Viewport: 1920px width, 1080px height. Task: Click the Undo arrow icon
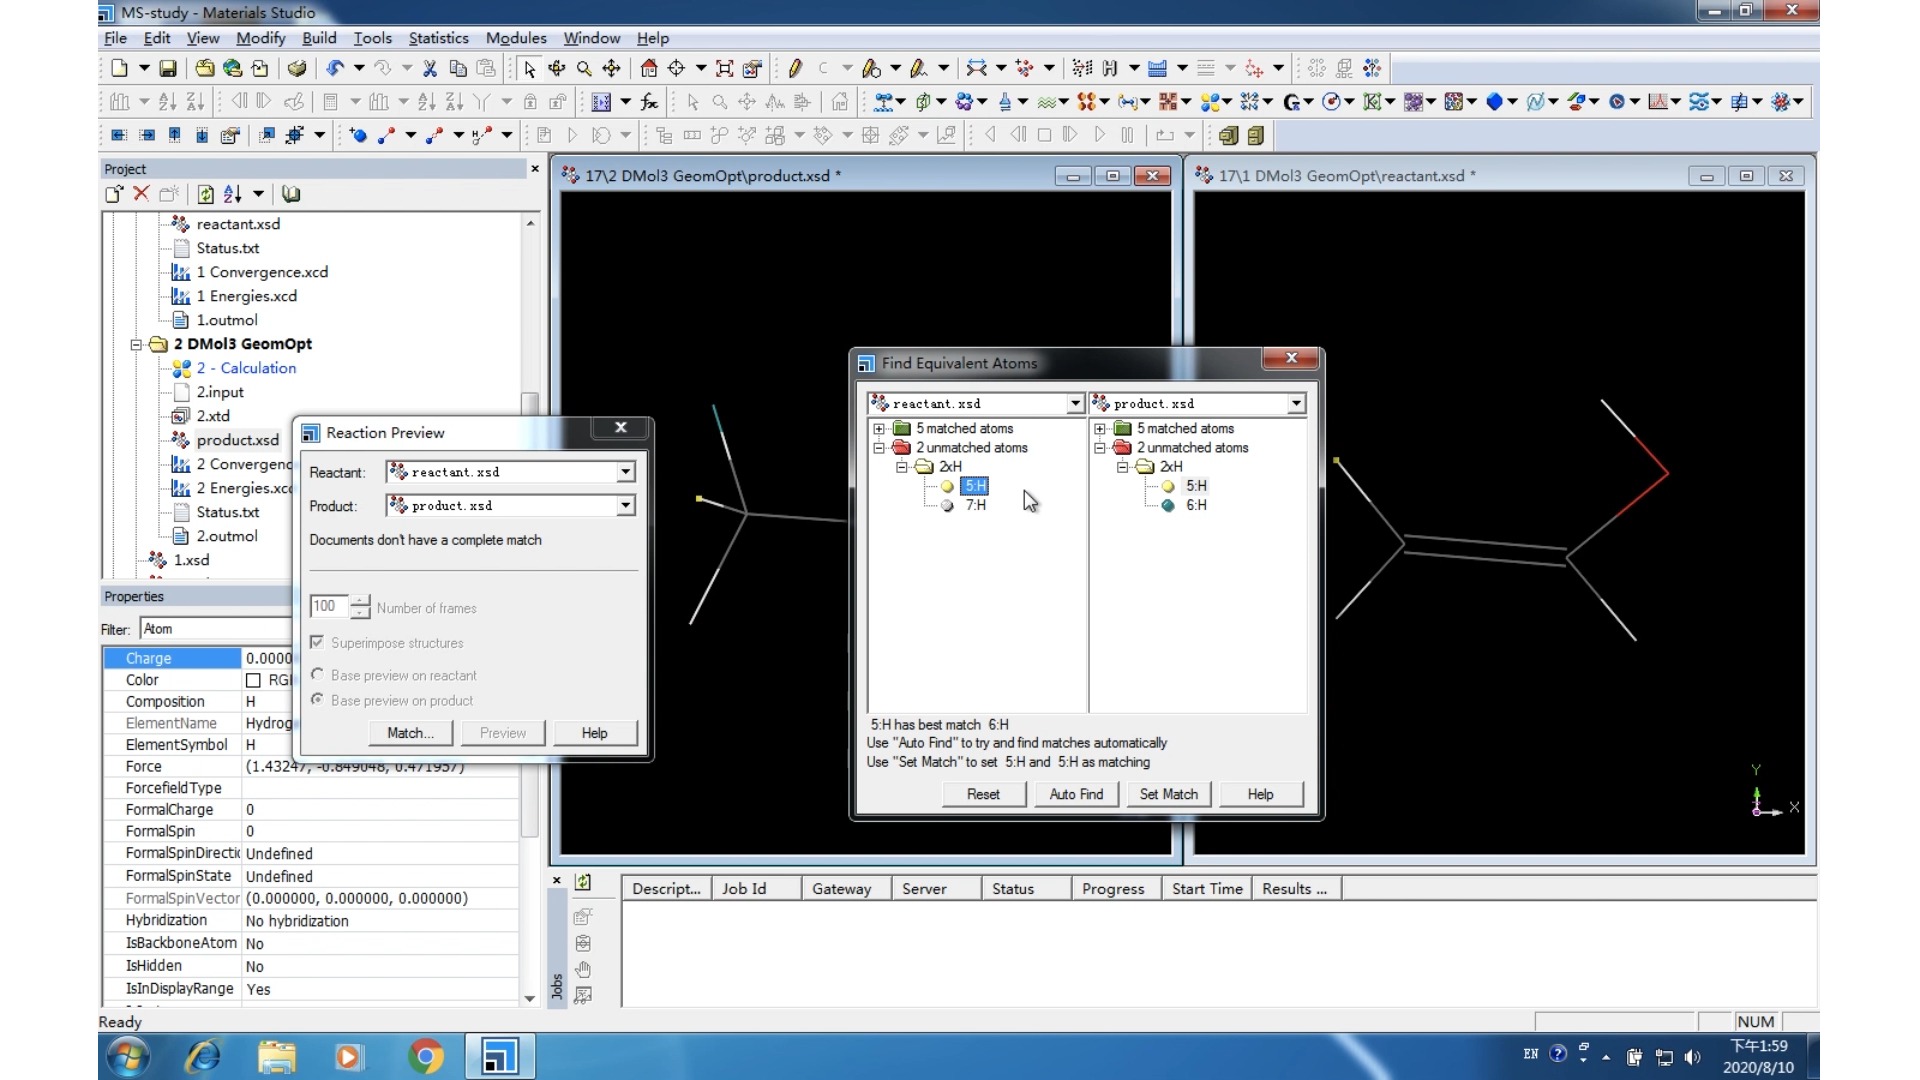pos(335,68)
